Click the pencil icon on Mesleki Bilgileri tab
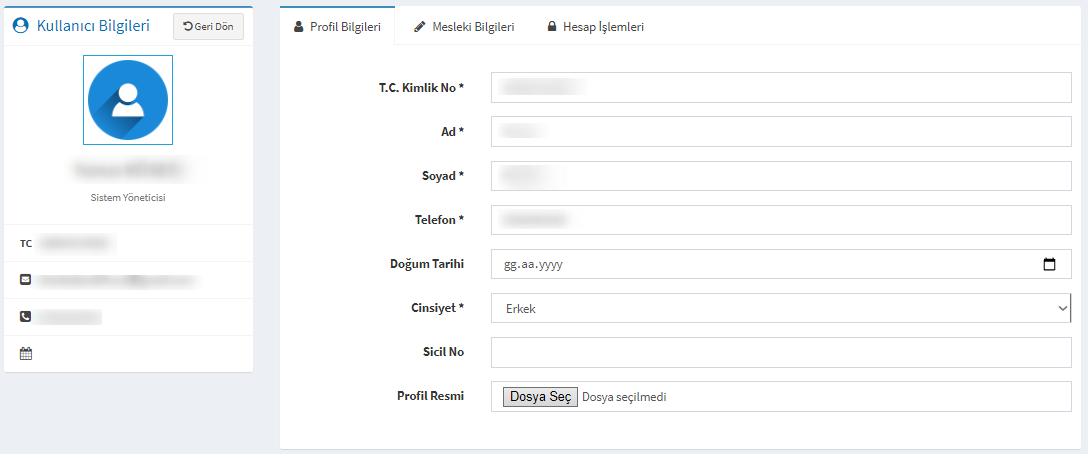The width and height of the screenshot is (1088, 454). [x=419, y=27]
